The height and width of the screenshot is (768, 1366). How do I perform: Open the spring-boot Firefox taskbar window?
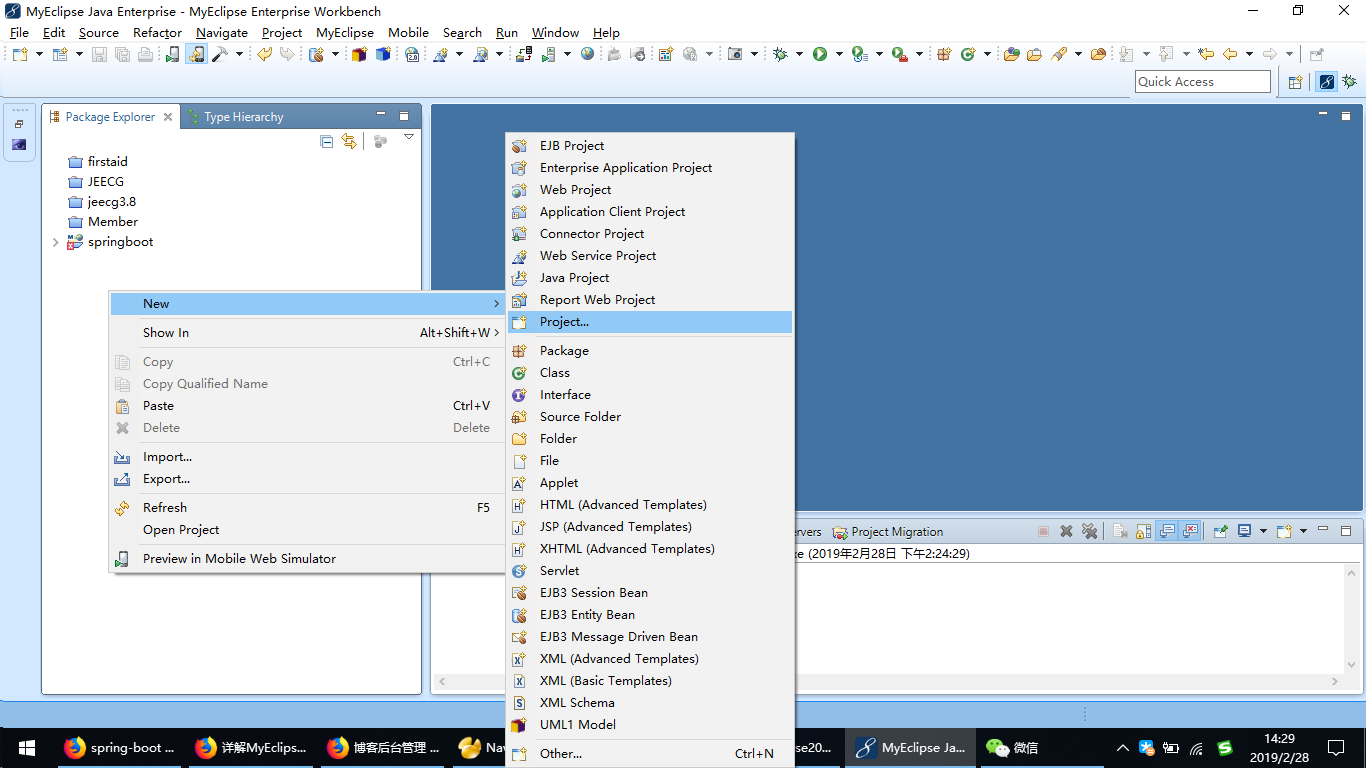pos(118,748)
